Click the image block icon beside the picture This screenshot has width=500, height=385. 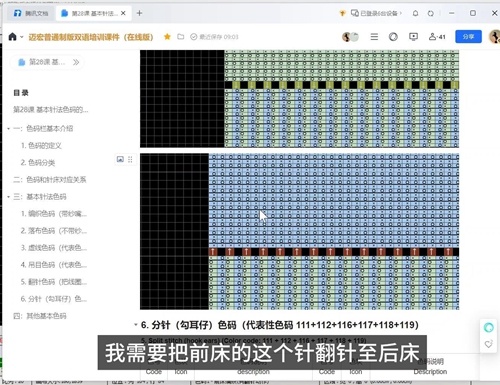120,159
